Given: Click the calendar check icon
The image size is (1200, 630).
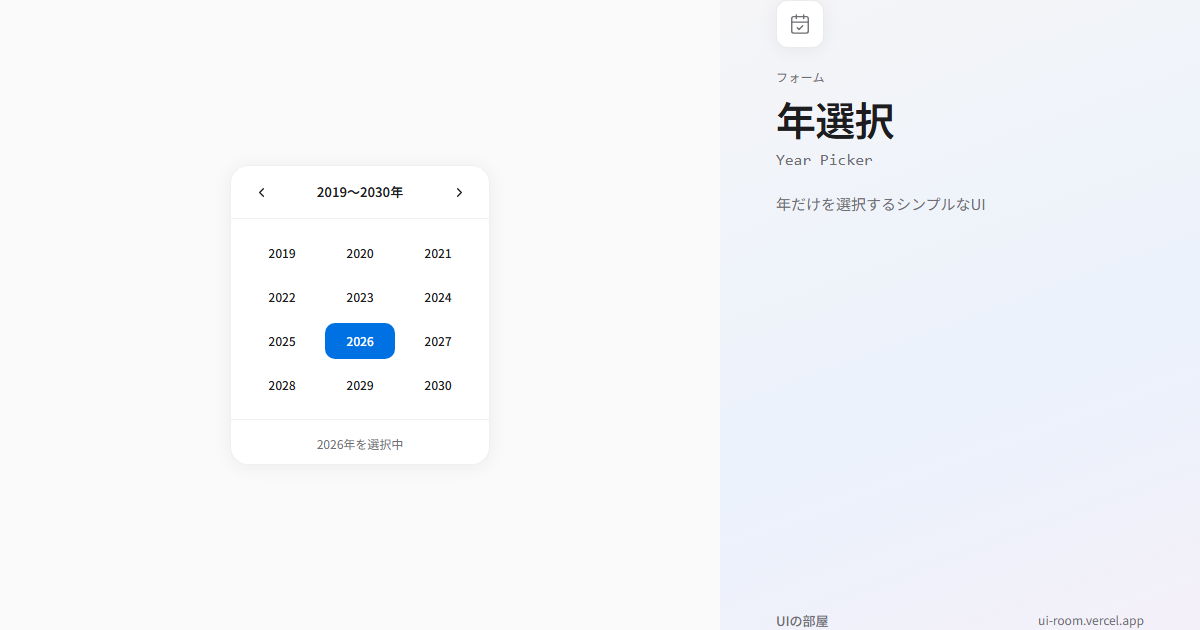Looking at the screenshot, I should pos(800,24).
